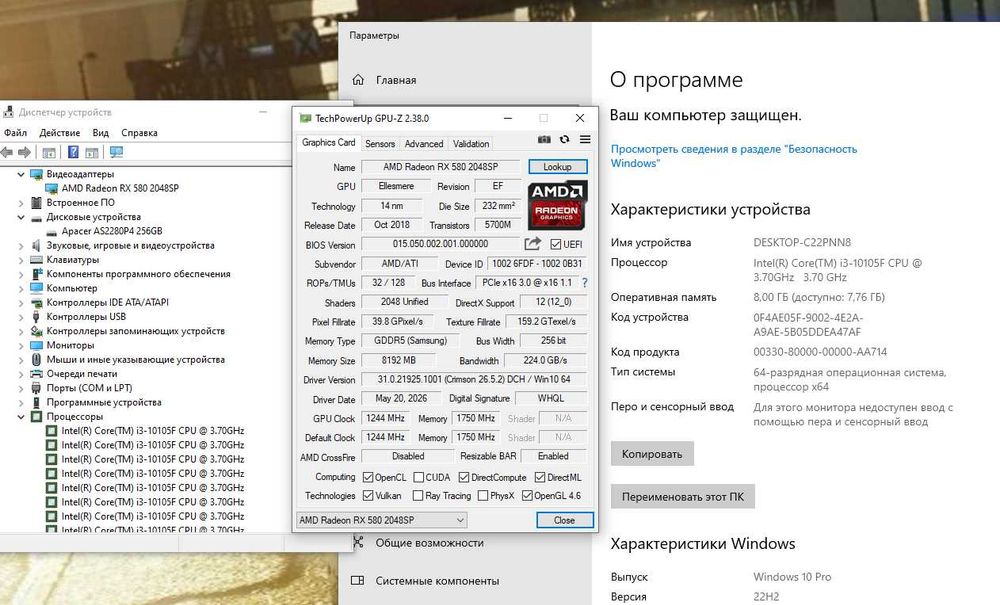Click the BIOS Version field

point(440,244)
